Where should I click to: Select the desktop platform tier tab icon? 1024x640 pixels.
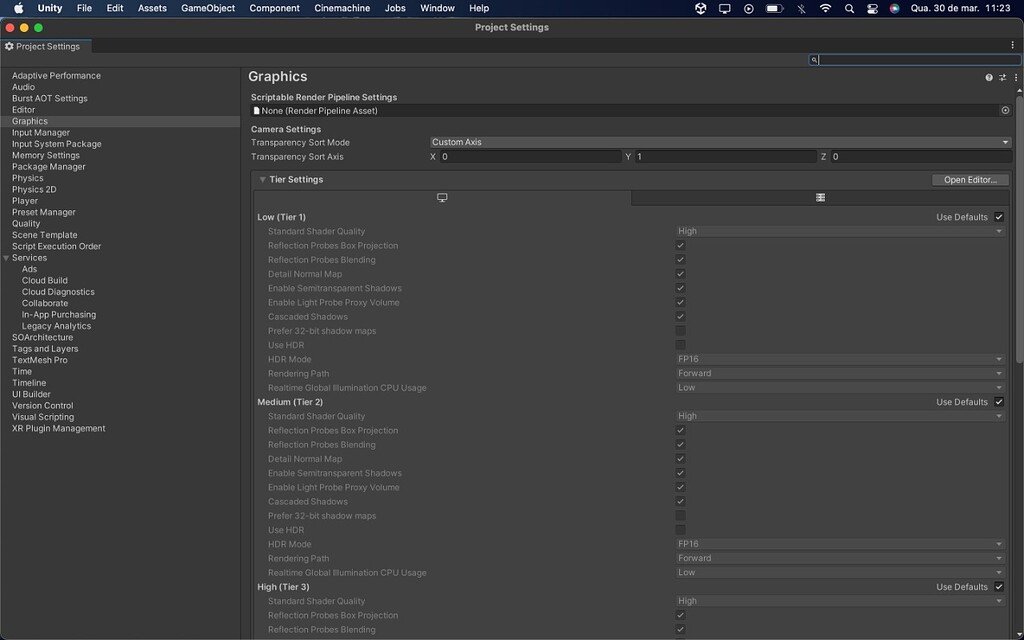pyautogui.click(x=441, y=197)
